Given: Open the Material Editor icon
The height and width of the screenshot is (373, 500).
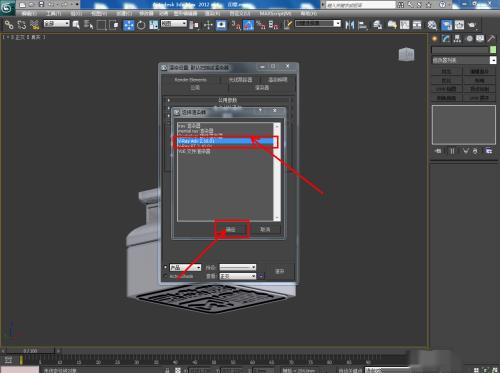Looking at the screenshot, I should tap(432, 25).
